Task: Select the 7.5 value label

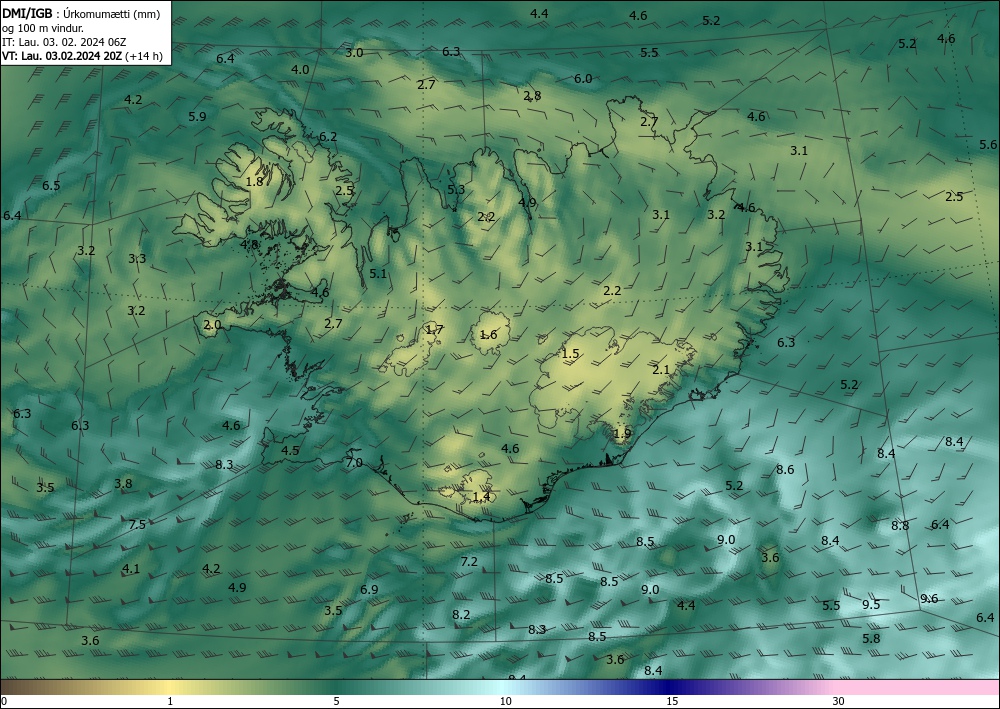Action: [x=137, y=525]
